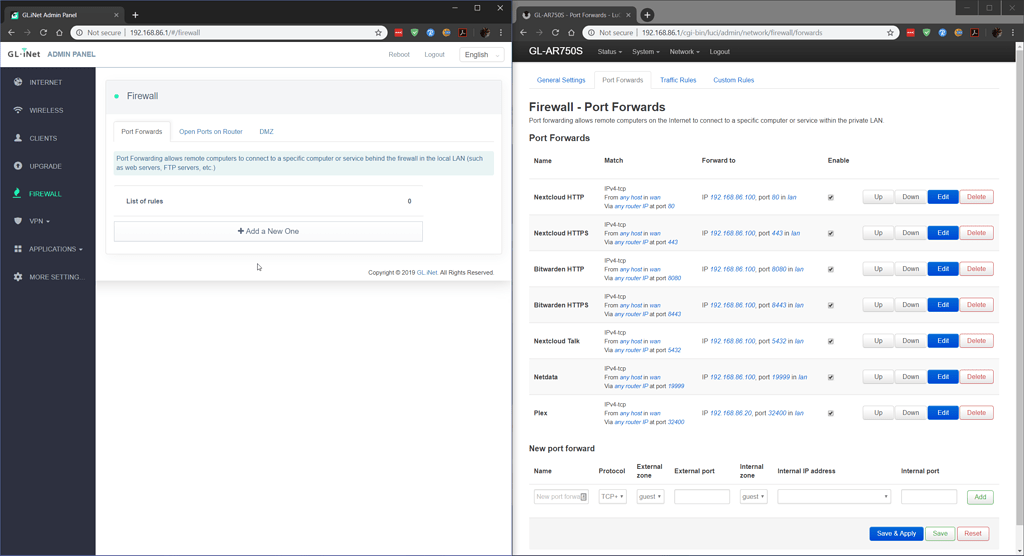Switch to Traffic Rules tab

point(678,80)
